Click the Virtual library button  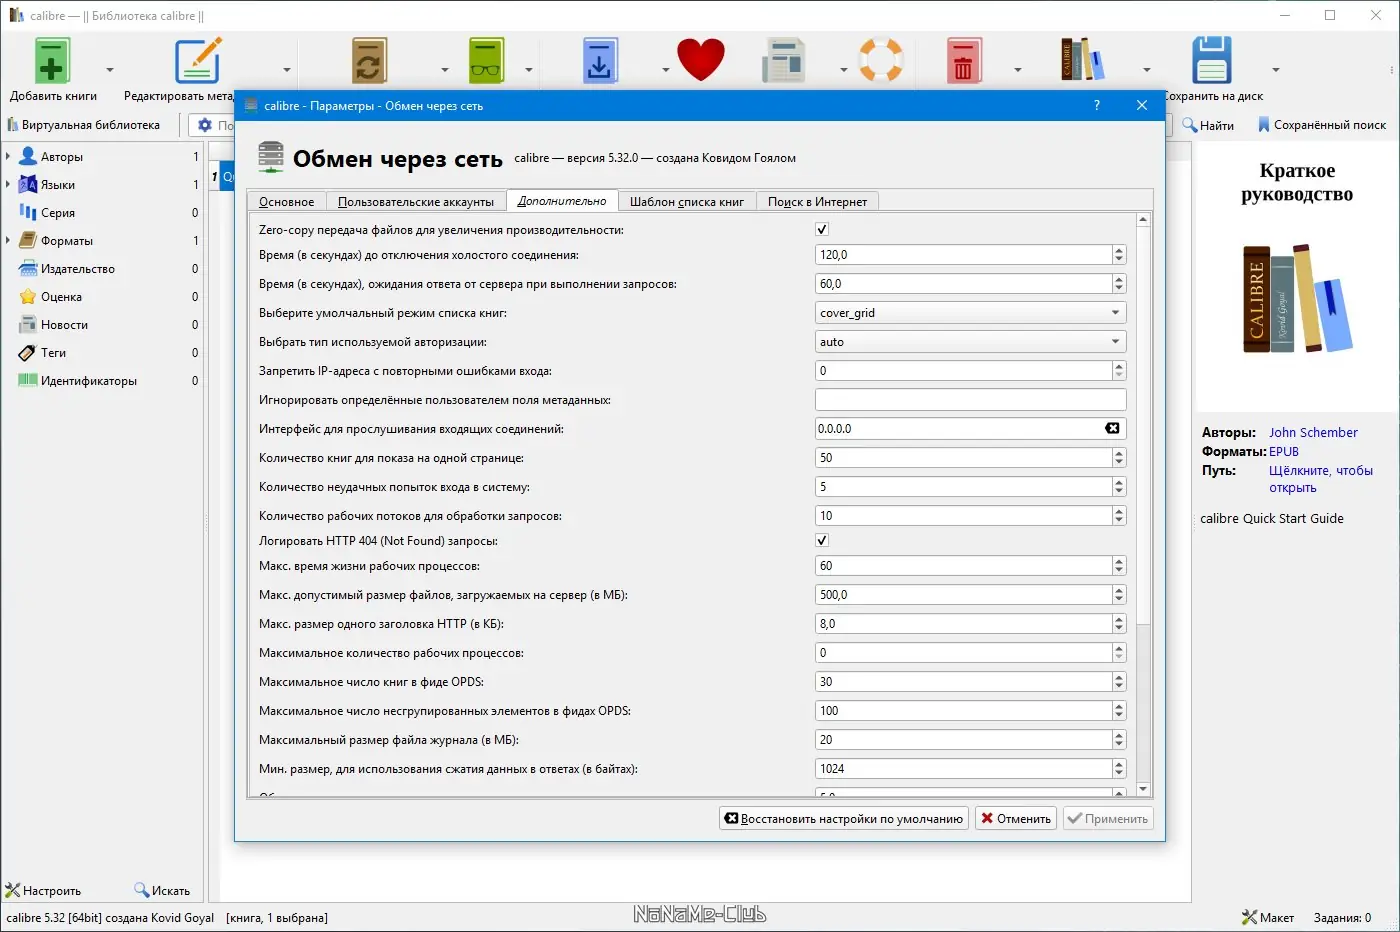point(84,125)
